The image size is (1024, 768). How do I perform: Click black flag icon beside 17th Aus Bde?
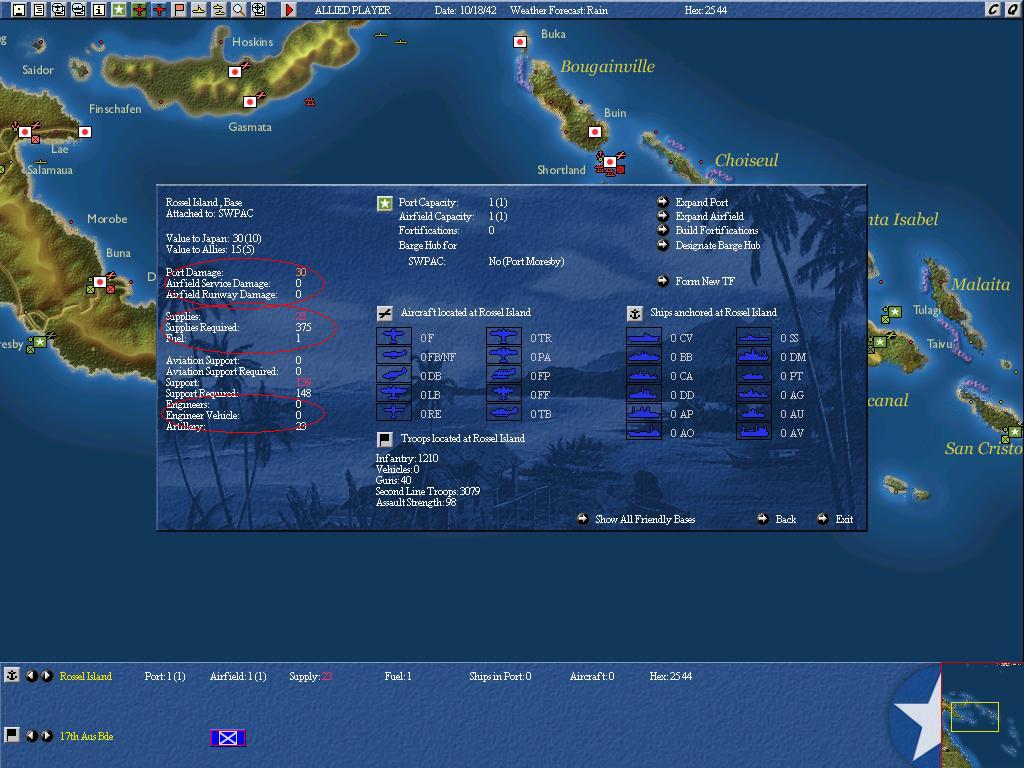[x=12, y=735]
